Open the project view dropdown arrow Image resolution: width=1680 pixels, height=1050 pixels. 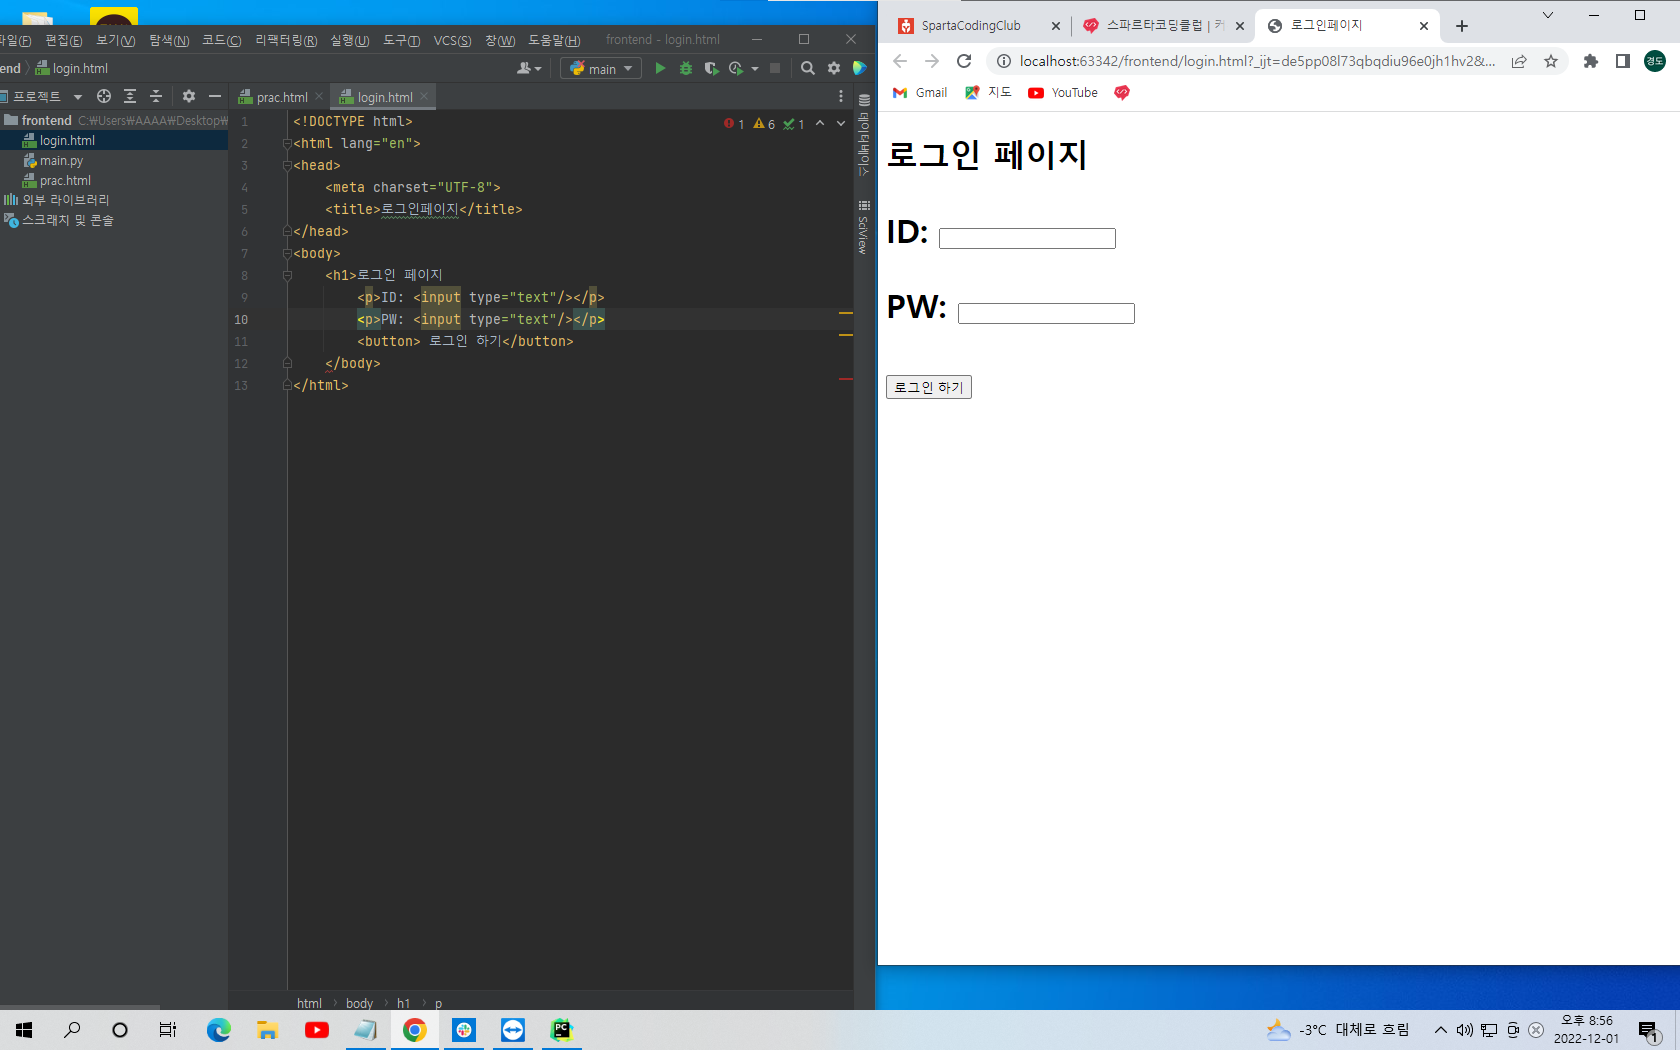pyautogui.click(x=78, y=97)
